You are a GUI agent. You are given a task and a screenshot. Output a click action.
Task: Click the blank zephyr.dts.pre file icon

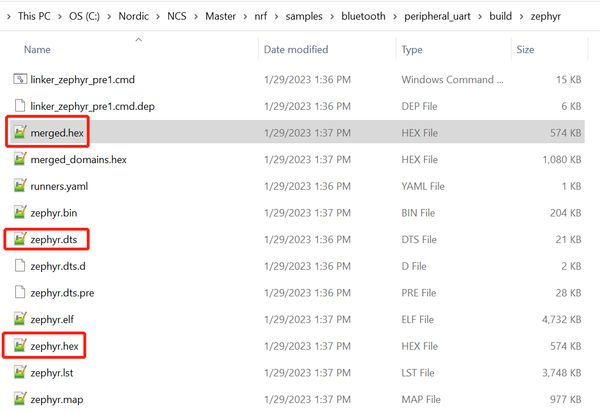(x=20, y=292)
